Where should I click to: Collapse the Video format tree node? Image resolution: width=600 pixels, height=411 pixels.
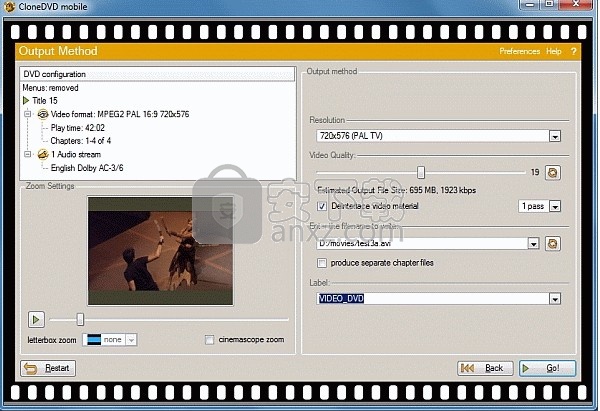point(28,114)
